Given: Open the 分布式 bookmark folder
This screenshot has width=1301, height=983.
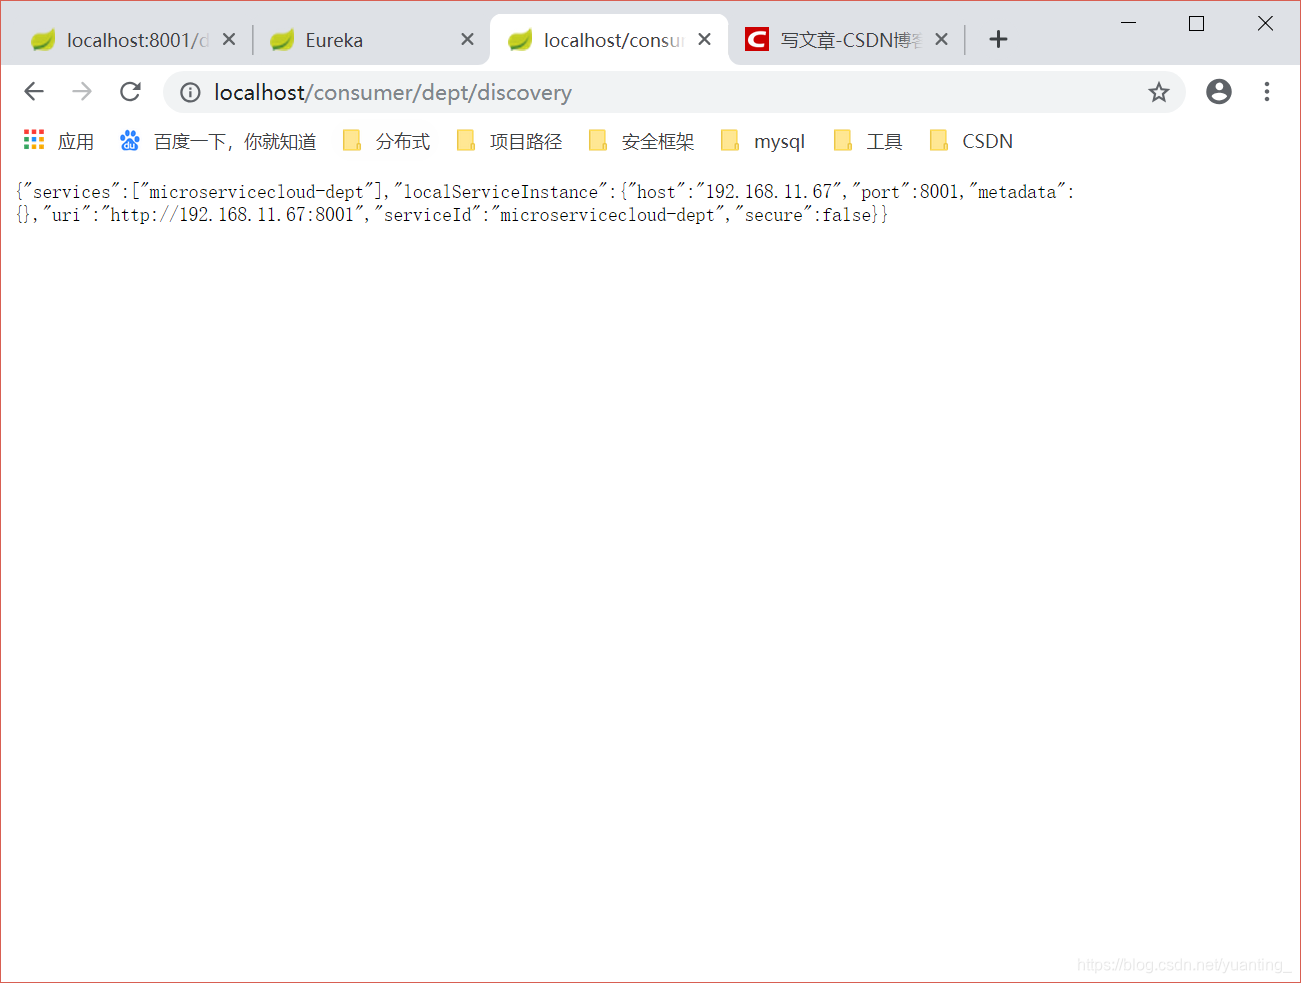Looking at the screenshot, I should (x=386, y=141).
